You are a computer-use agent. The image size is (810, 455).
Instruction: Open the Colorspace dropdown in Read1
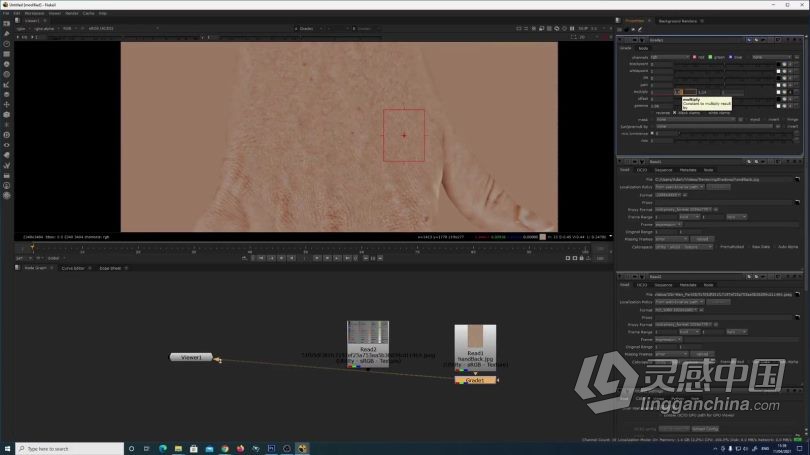(x=684, y=247)
